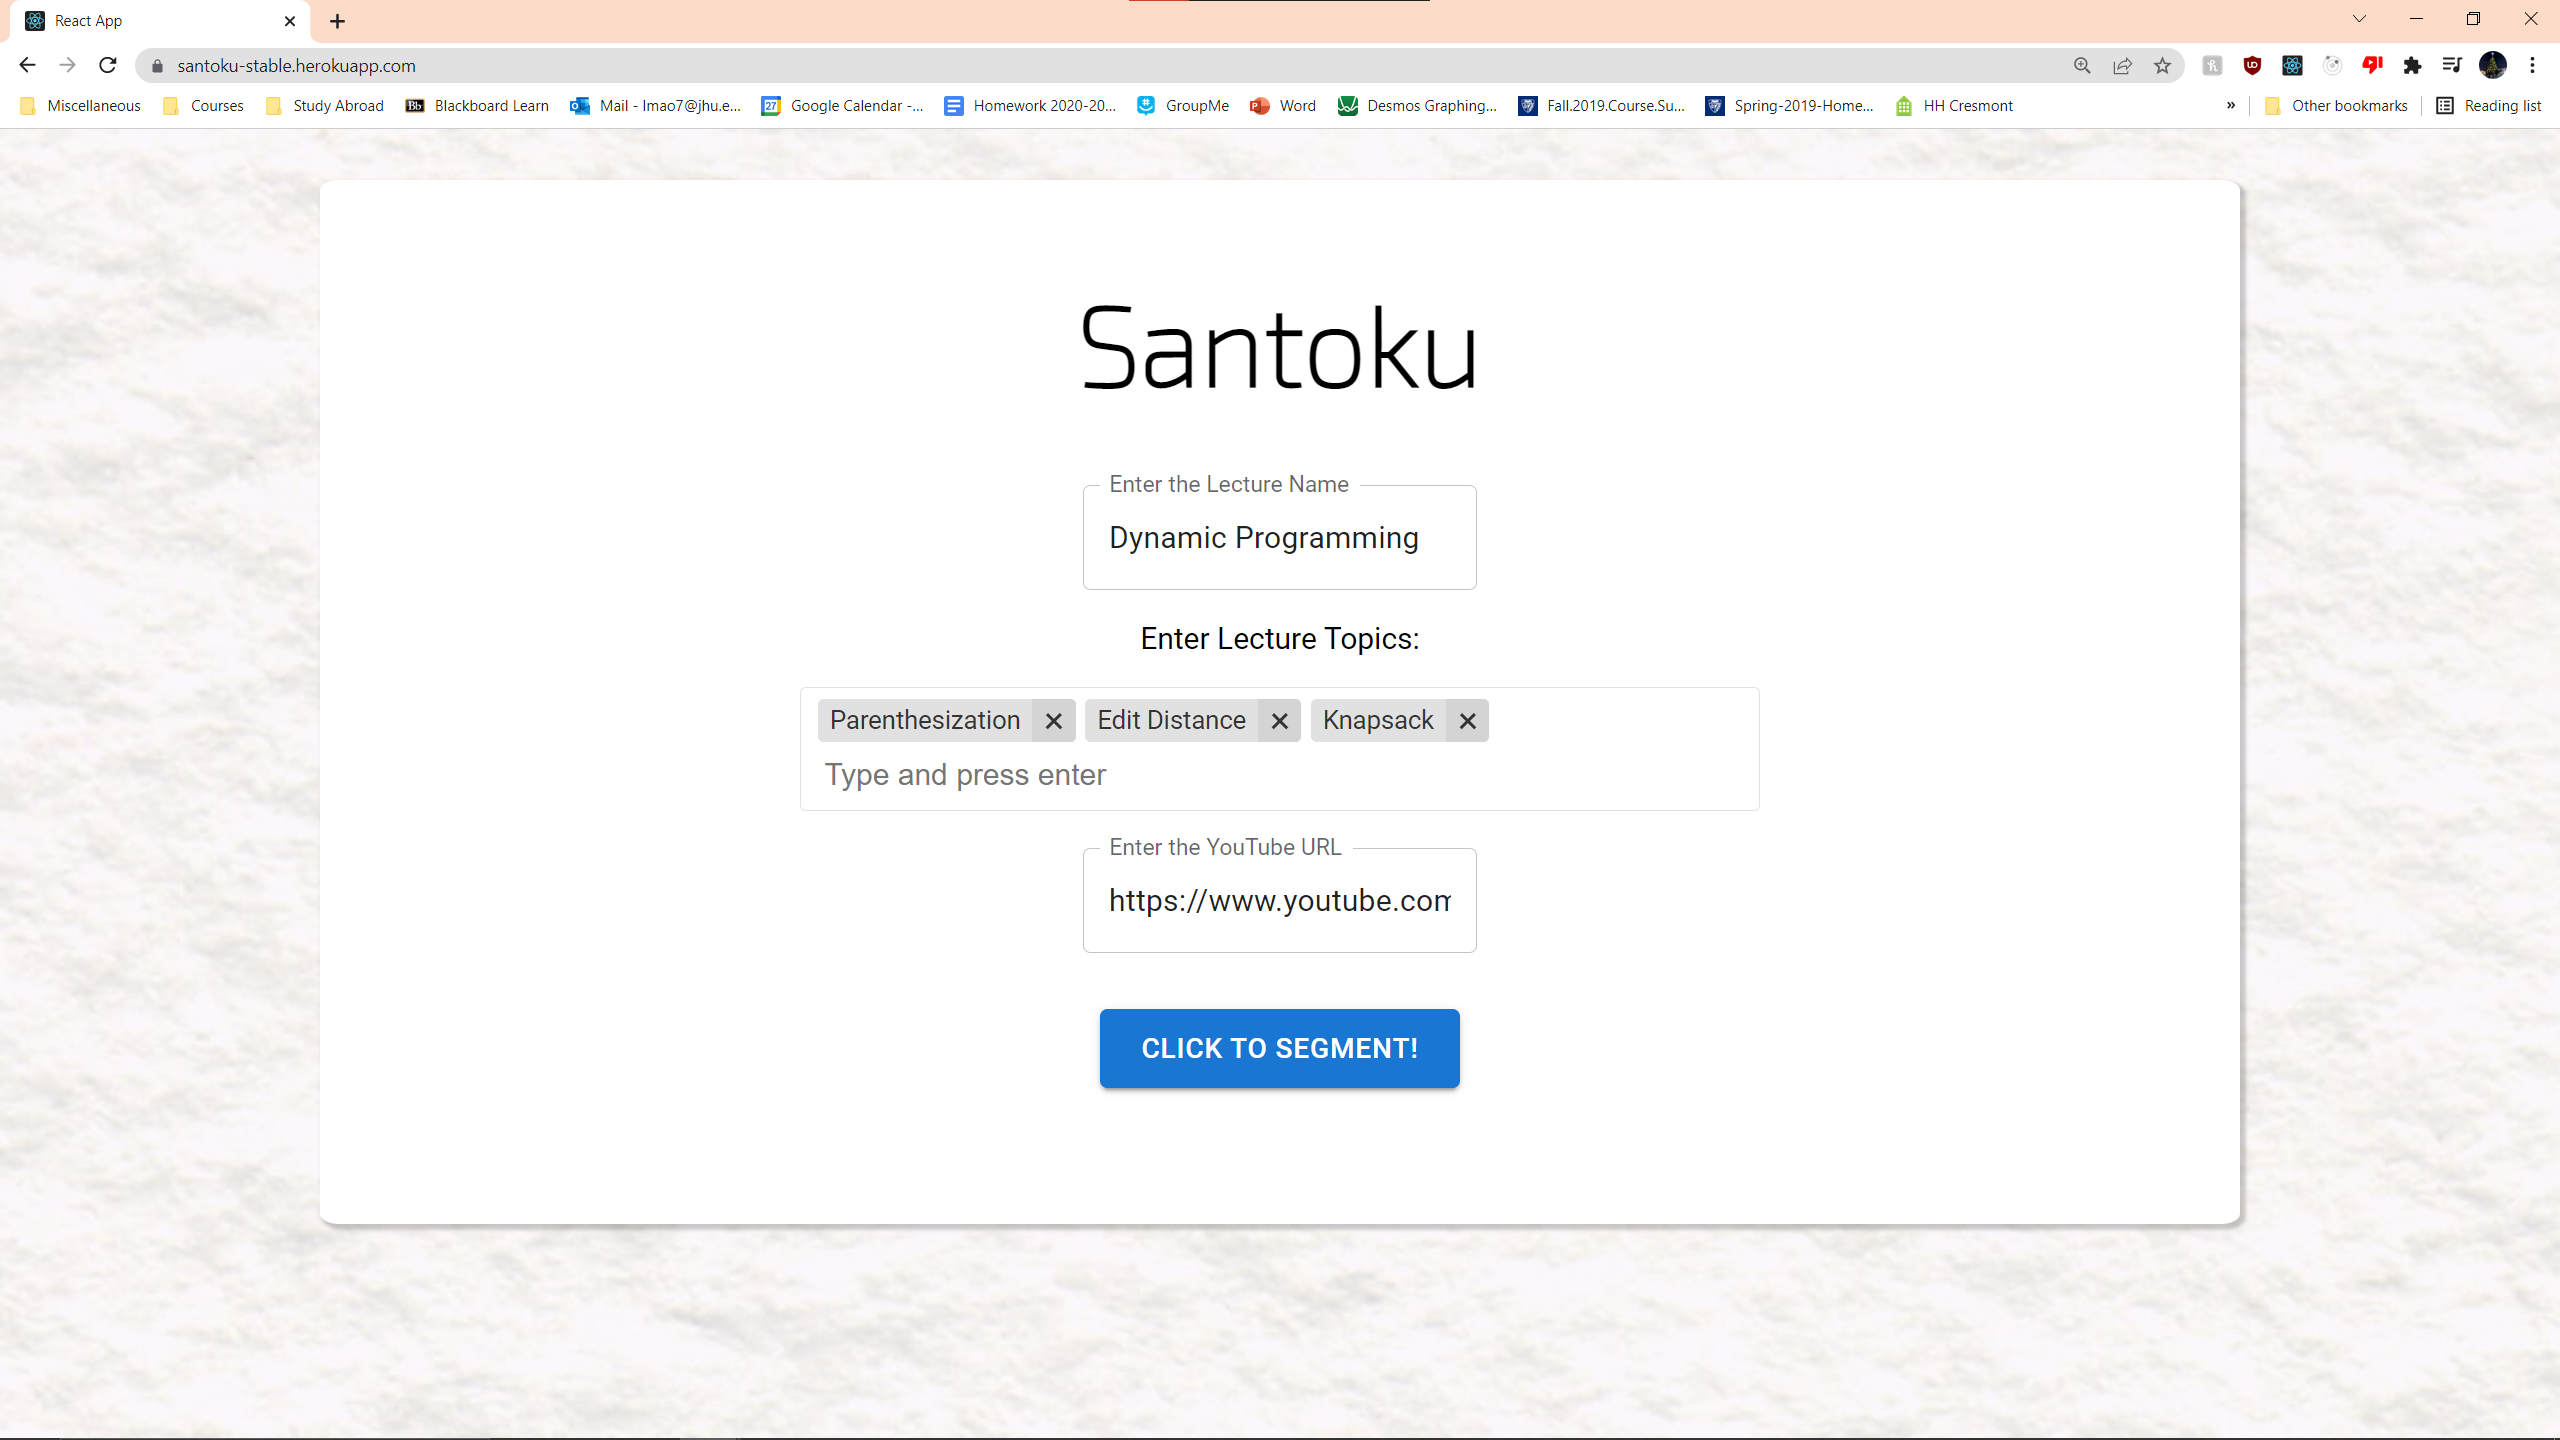Reload the page with refresh icon
This screenshot has width=2560, height=1440.
[x=108, y=66]
